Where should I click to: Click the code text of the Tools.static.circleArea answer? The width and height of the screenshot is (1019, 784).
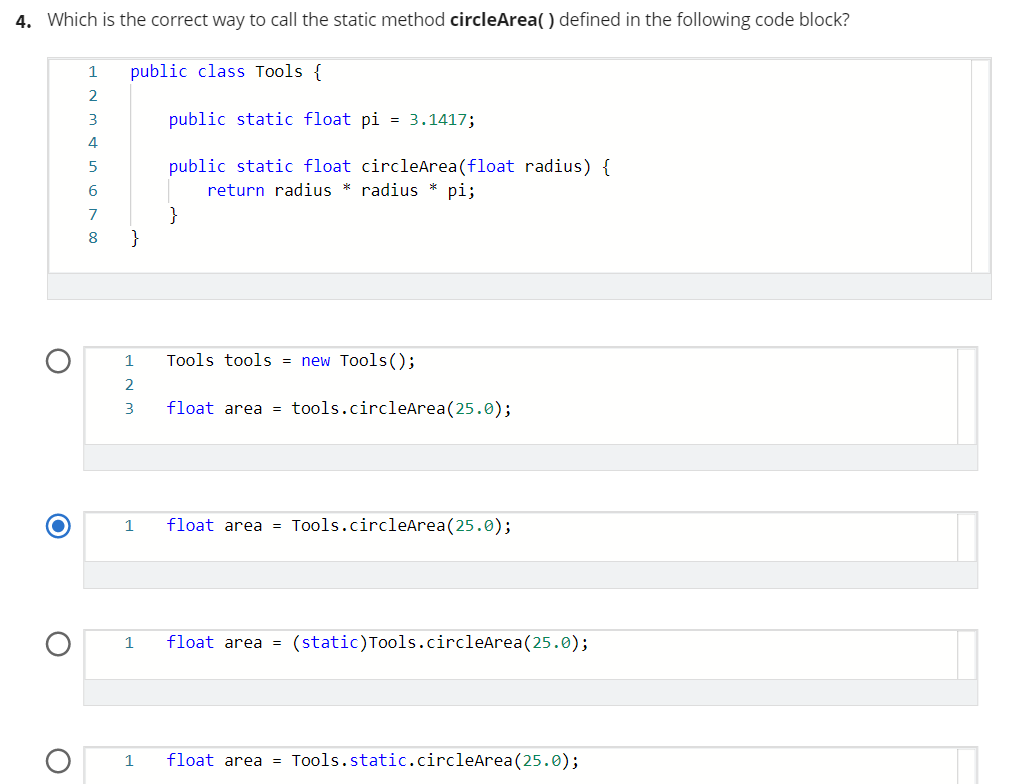[372, 761]
